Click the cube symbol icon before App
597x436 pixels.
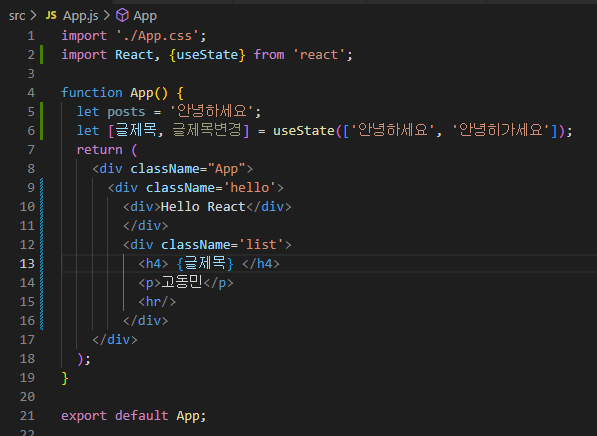[x=122, y=16]
